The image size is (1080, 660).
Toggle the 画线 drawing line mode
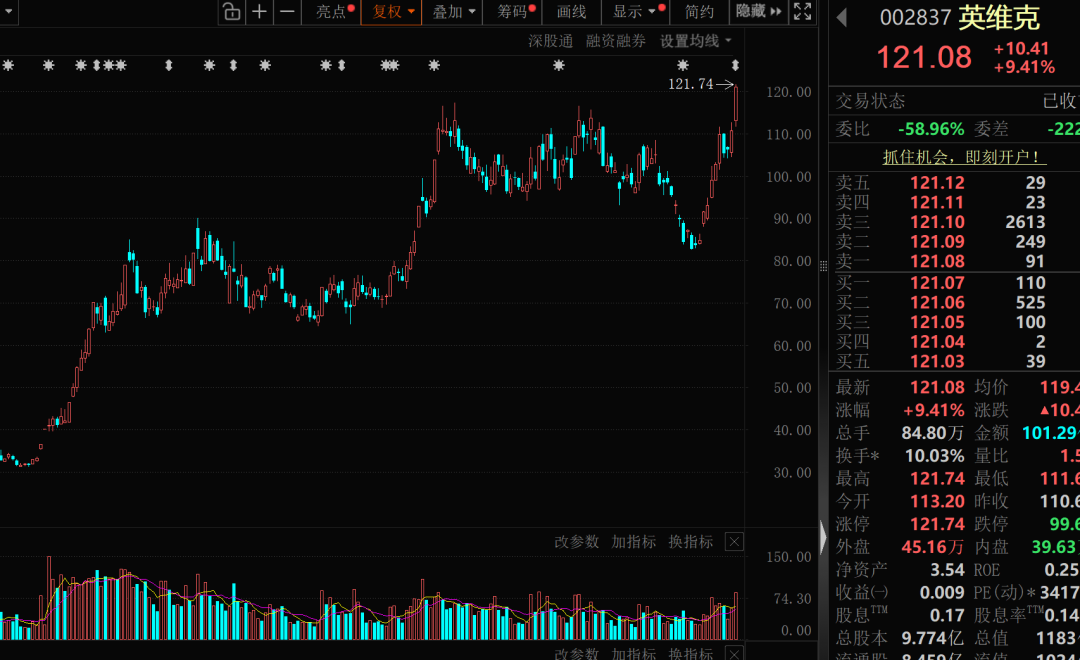pyautogui.click(x=571, y=12)
